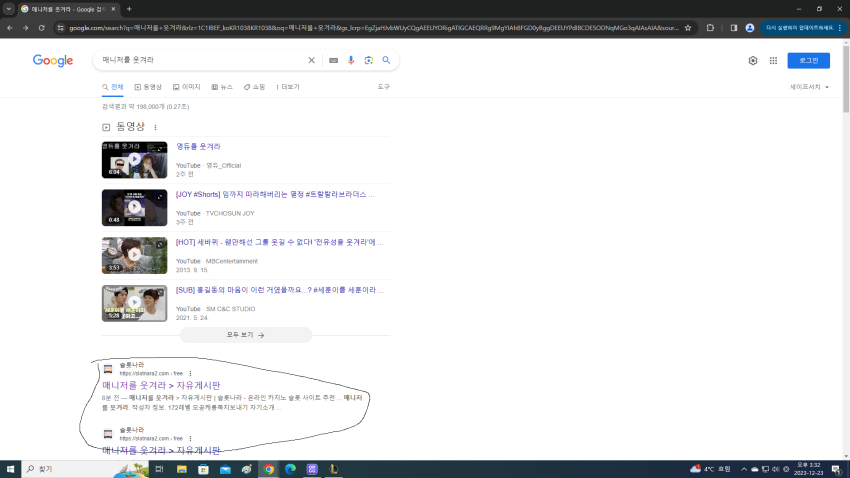850x478 pixels.
Task: Open Microsoft Store from taskbar
Action: click(203, 469)
